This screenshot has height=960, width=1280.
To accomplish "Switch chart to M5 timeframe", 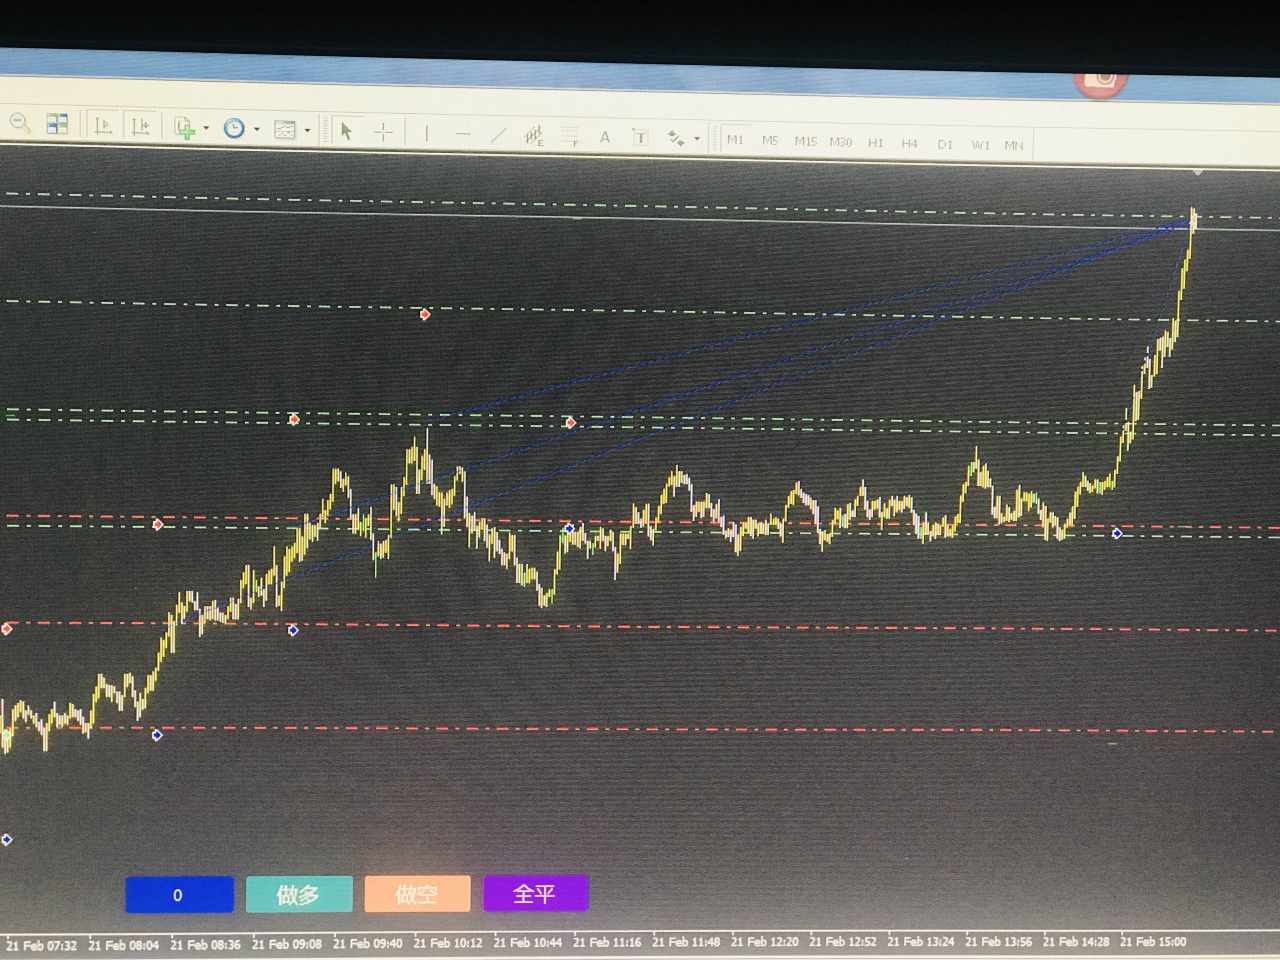I will pyautogui.click(x=770, y=141).
